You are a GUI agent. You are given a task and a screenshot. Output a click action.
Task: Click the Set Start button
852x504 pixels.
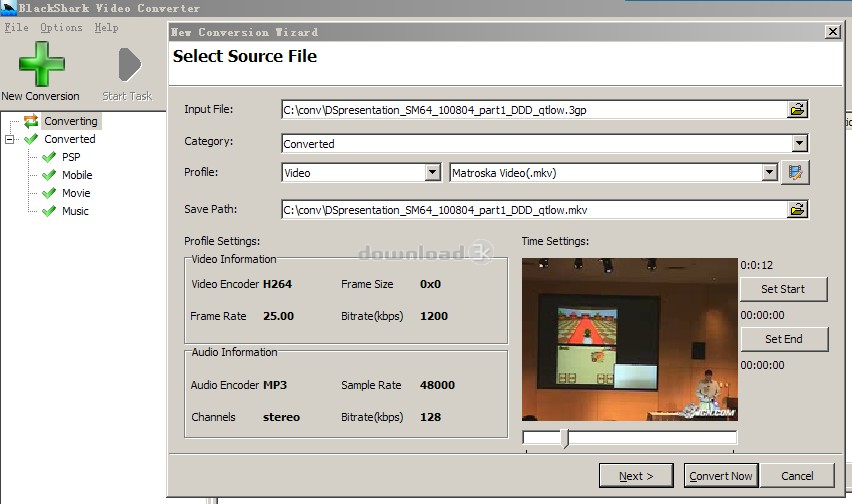[x=783, y=289]
